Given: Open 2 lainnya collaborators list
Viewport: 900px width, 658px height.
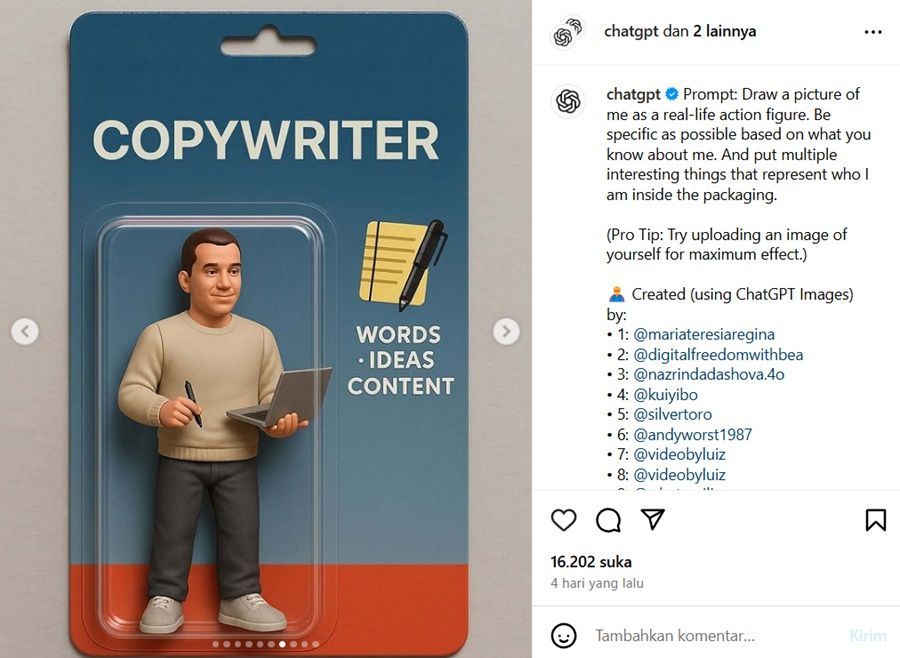Looking at the screenshot, I should [724, 31].
